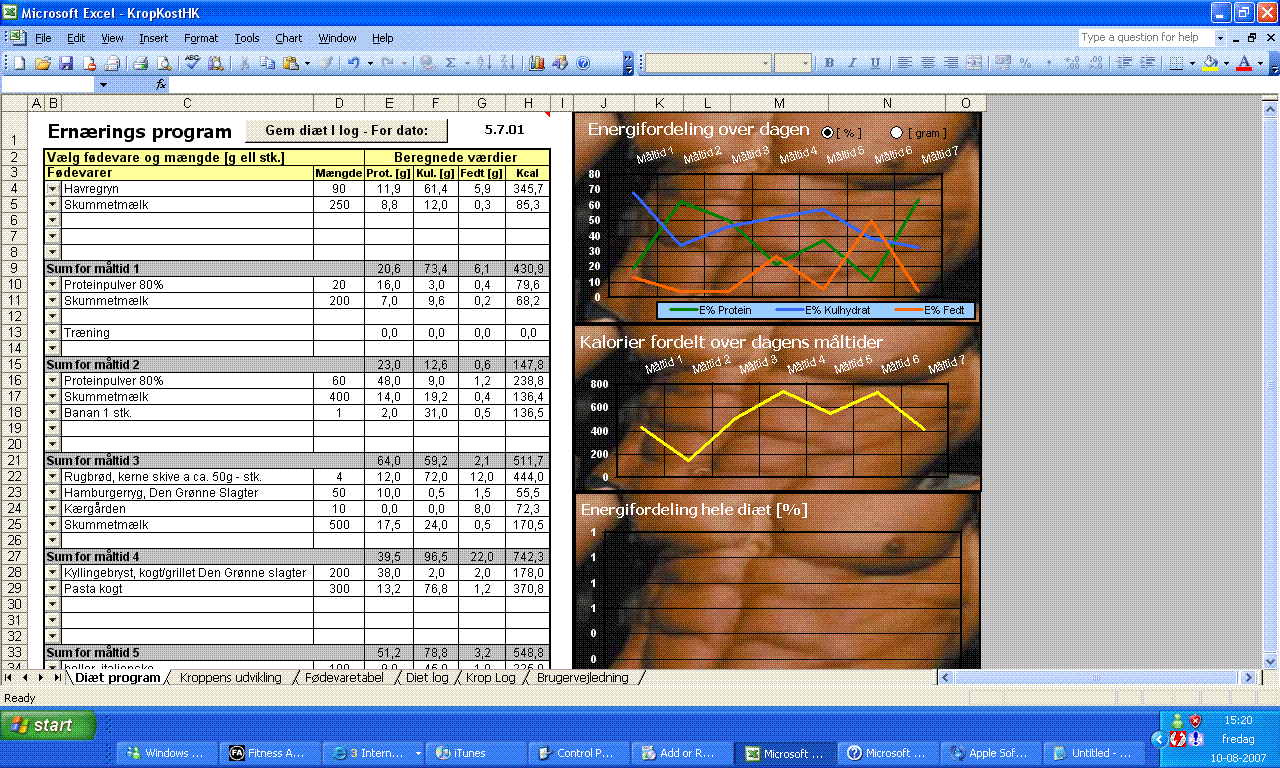Viewport: 1280px width, 768px height.
Task: Open Excel Help with the question mark icon
Action: (583, 63)
